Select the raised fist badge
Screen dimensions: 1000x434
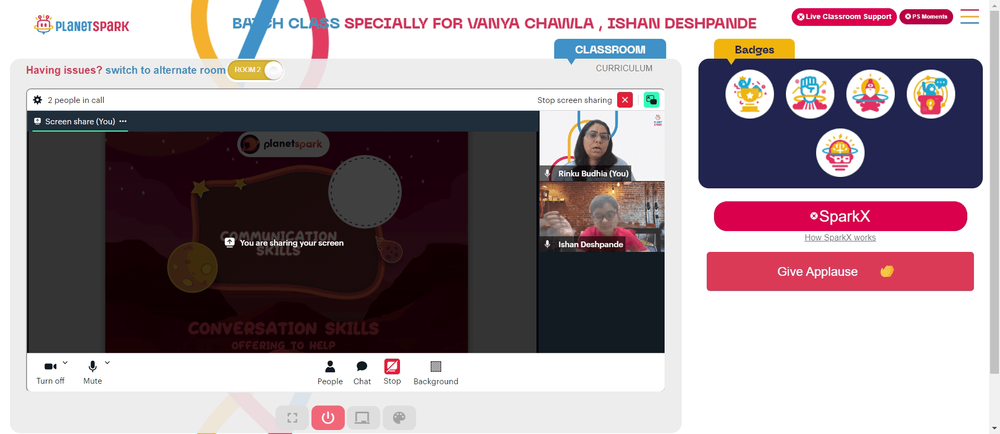tap(810, 94)
